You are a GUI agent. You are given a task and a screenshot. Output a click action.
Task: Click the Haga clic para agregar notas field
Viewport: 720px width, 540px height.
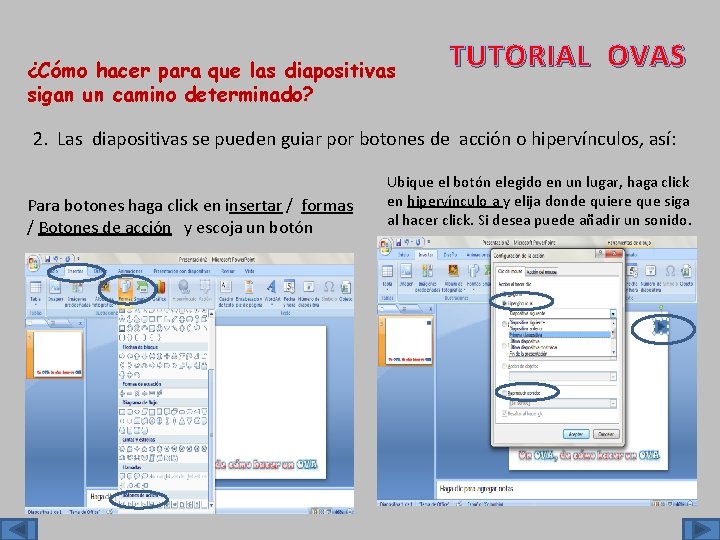pos(566,489)
